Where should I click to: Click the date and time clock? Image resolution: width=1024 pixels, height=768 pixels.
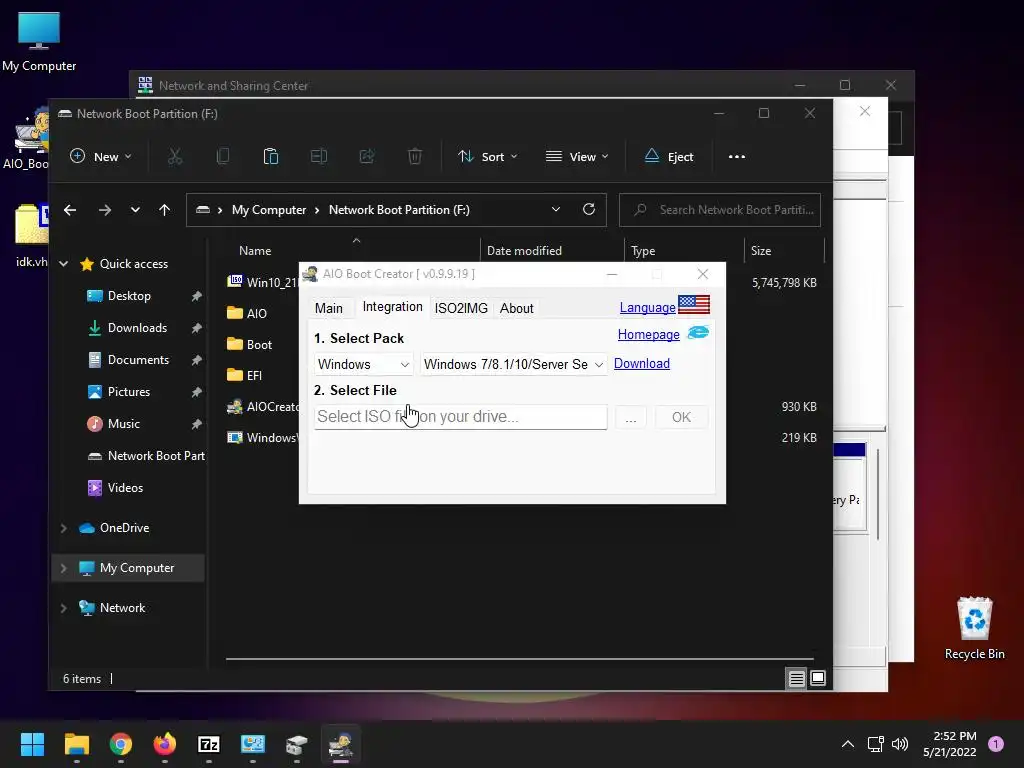[x=950, y=744]
